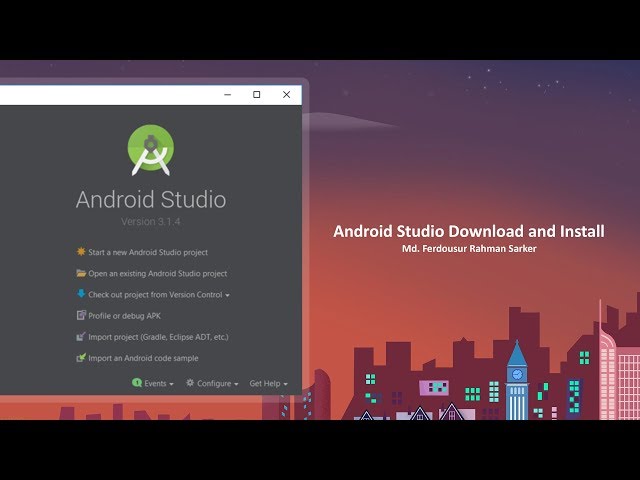Start a new Android Studio project
The image size is (640, 480).
click(x=148, y=252)
